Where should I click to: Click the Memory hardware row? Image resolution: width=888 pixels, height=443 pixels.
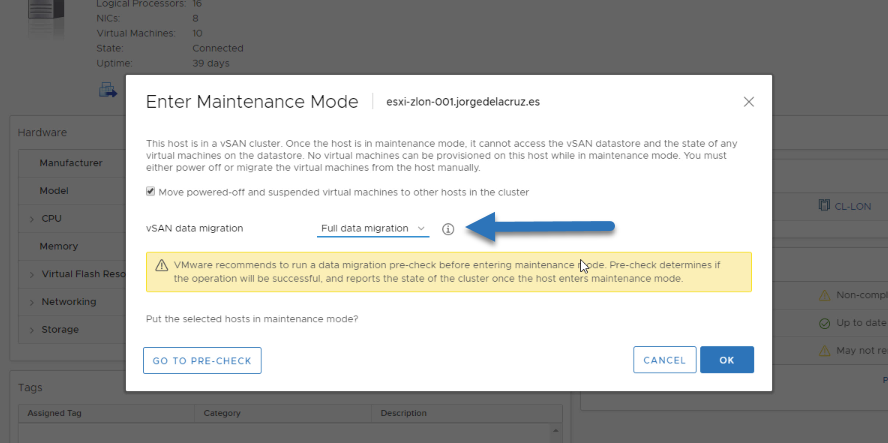tap(72, 246)
